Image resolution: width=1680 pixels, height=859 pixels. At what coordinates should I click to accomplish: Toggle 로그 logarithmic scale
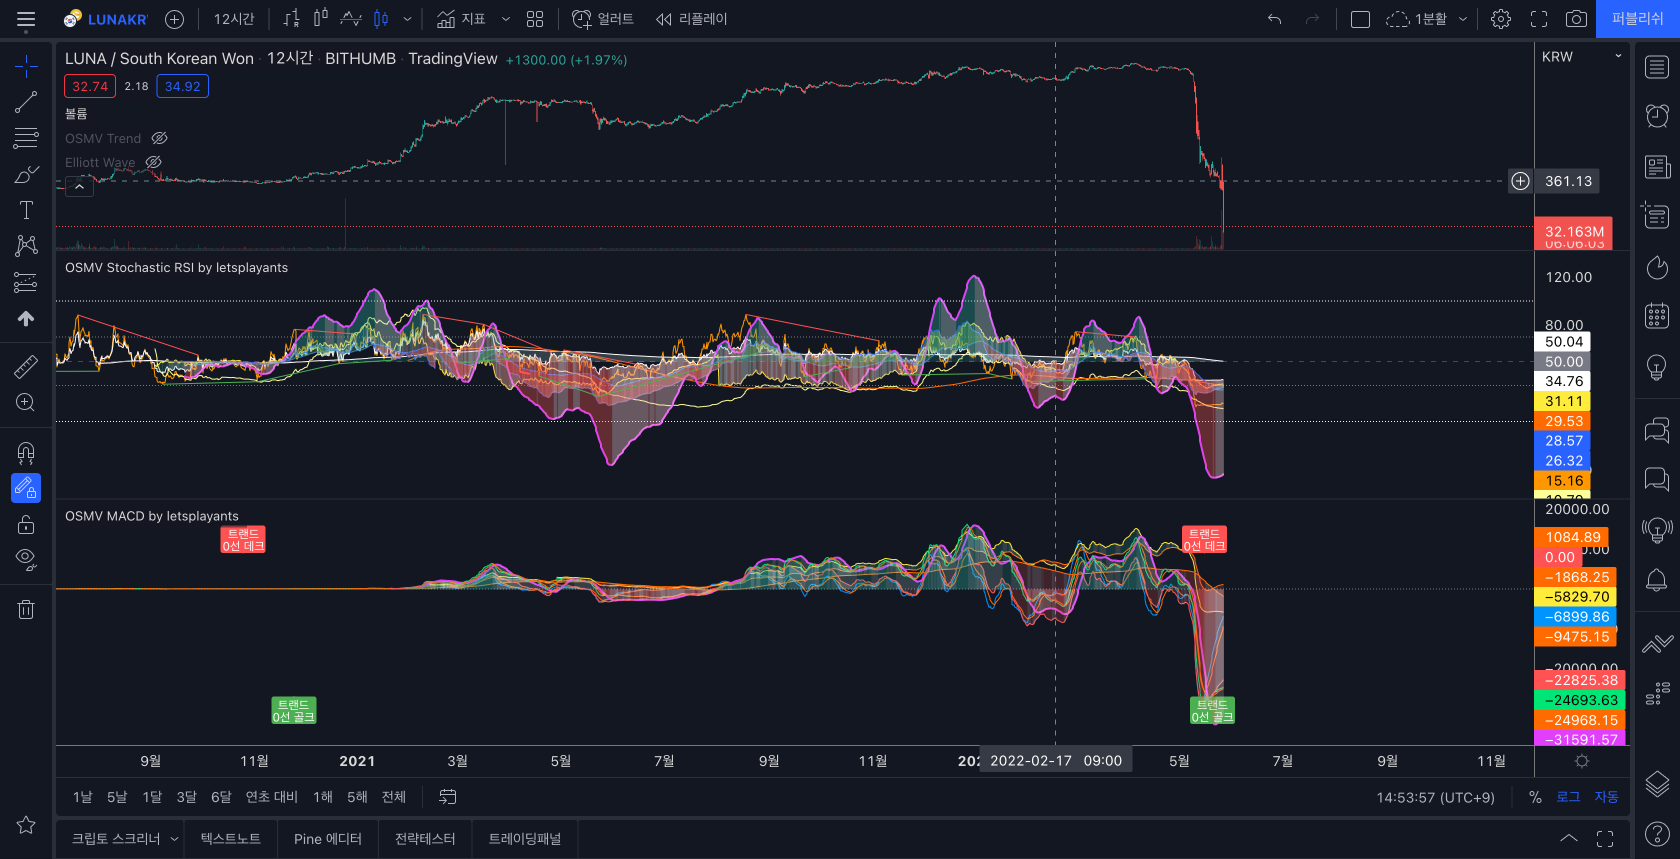click(x=1568, y=797)
